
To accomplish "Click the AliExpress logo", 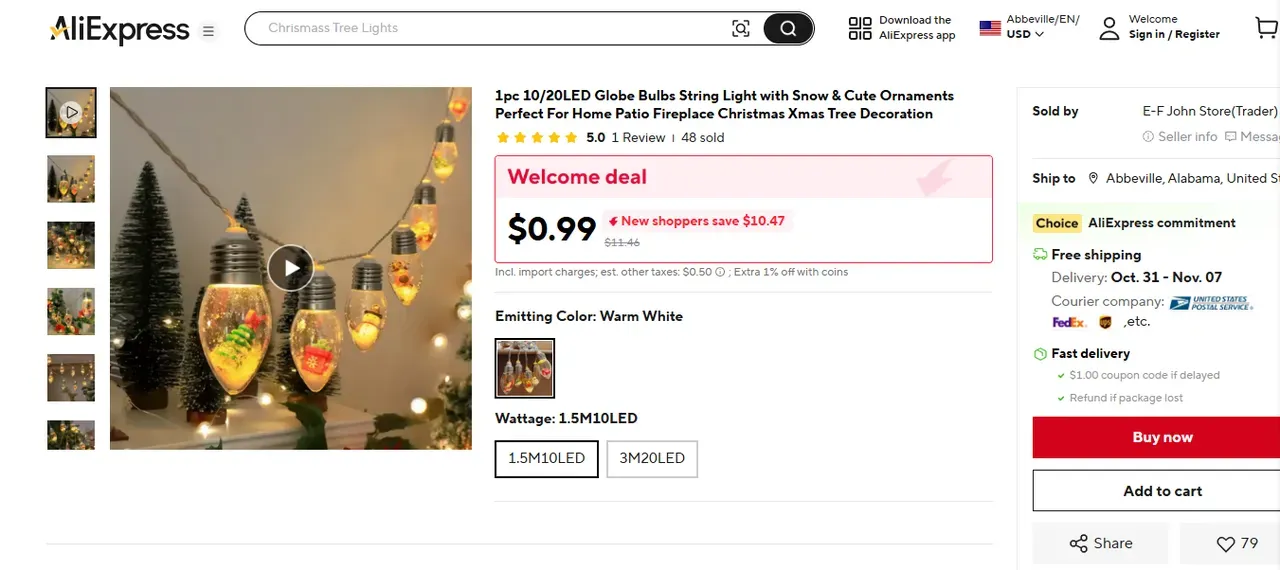I will [119, 30].
